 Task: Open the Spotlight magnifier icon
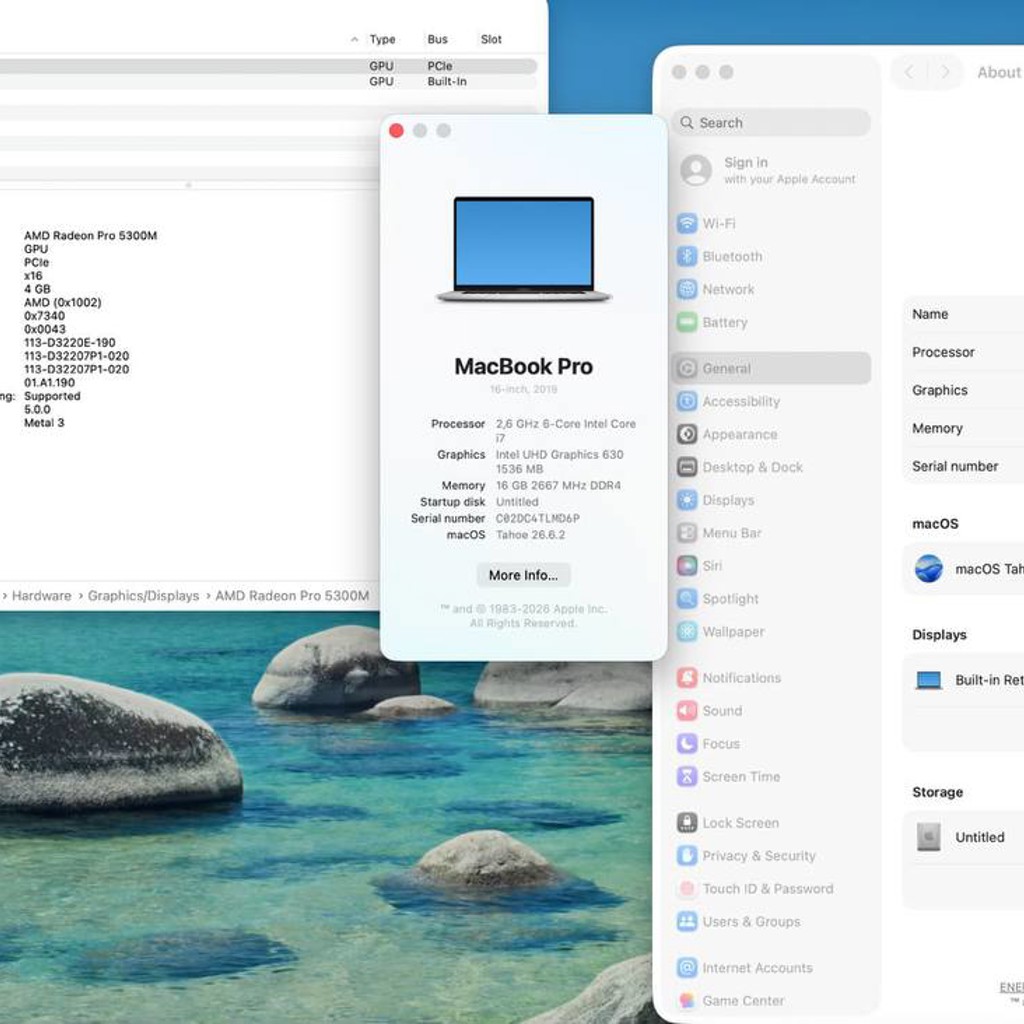coord(687,598)
